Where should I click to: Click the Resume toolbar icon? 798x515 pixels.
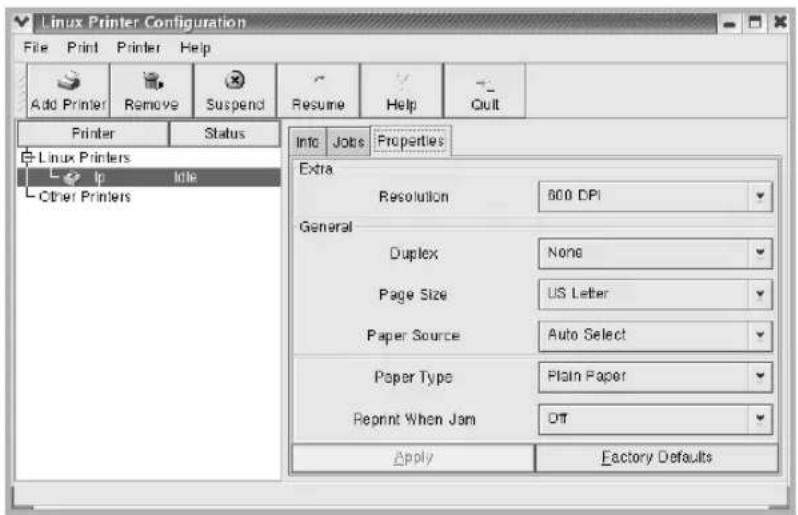point(319,79)
